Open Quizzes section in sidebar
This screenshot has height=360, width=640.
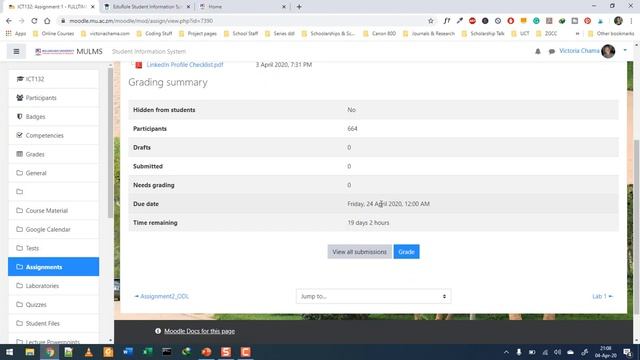[53, 304]
